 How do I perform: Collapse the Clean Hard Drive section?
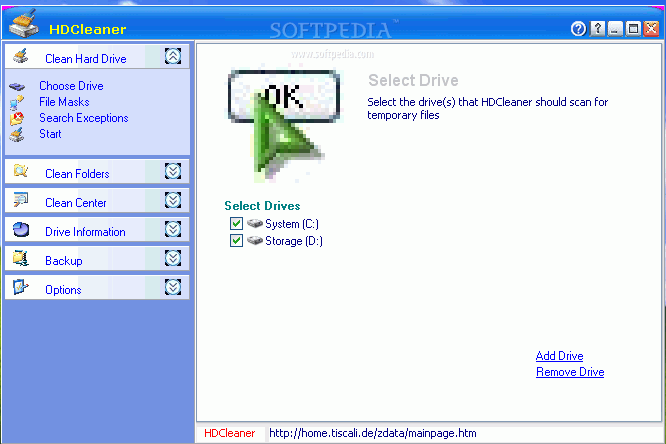point(173,56)
